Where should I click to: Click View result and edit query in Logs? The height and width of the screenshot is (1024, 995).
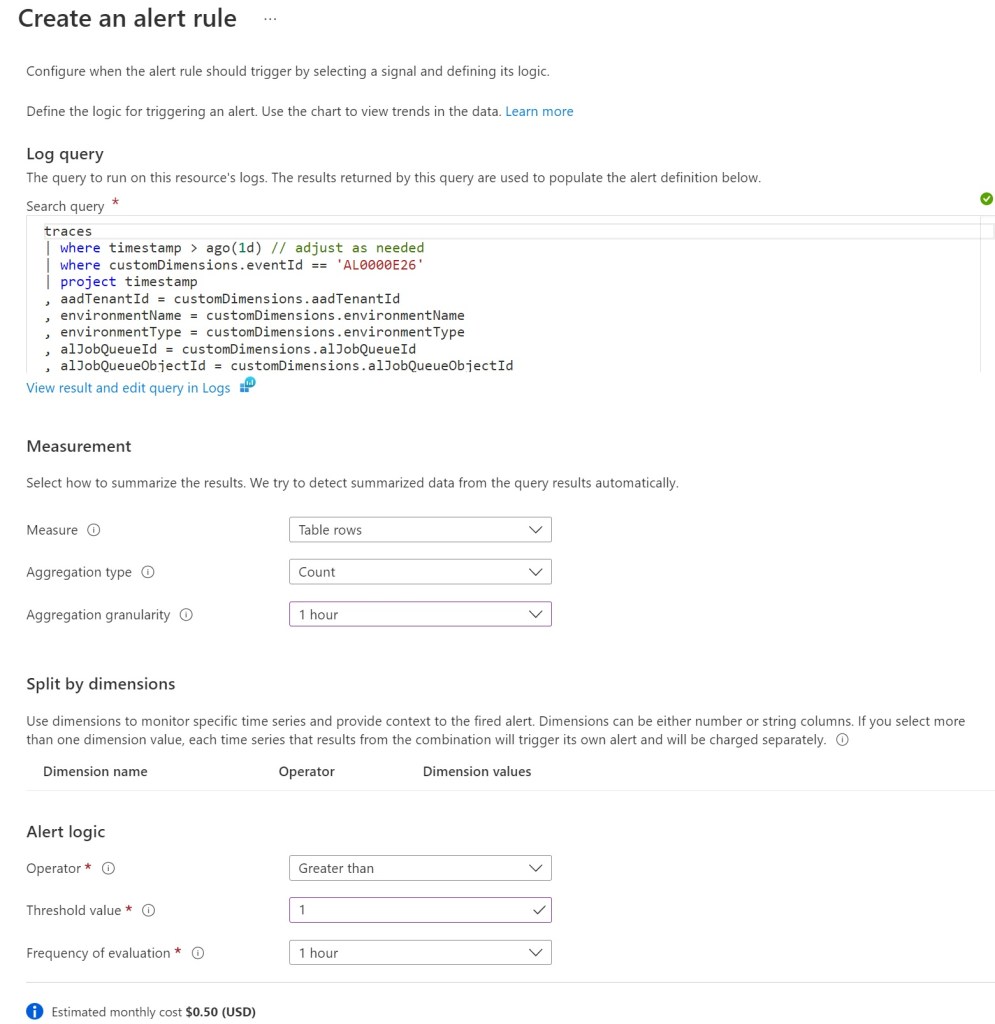tap(128, 388)
